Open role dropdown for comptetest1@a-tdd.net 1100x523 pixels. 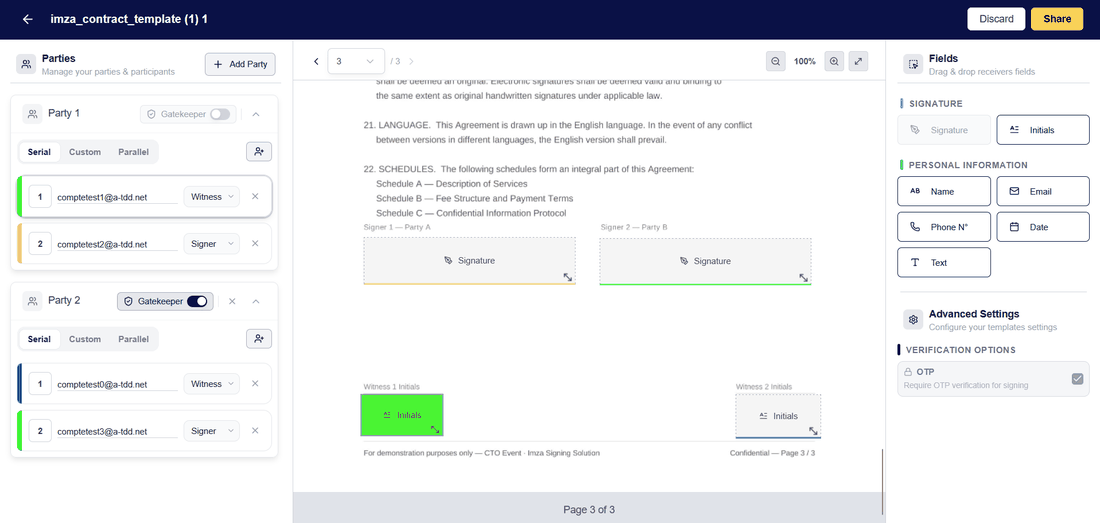(x=212, y=196)
